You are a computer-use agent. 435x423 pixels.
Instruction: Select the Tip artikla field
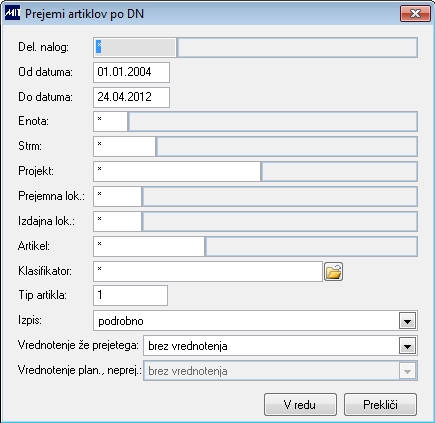pyautogui.click(x=130, y=295)
